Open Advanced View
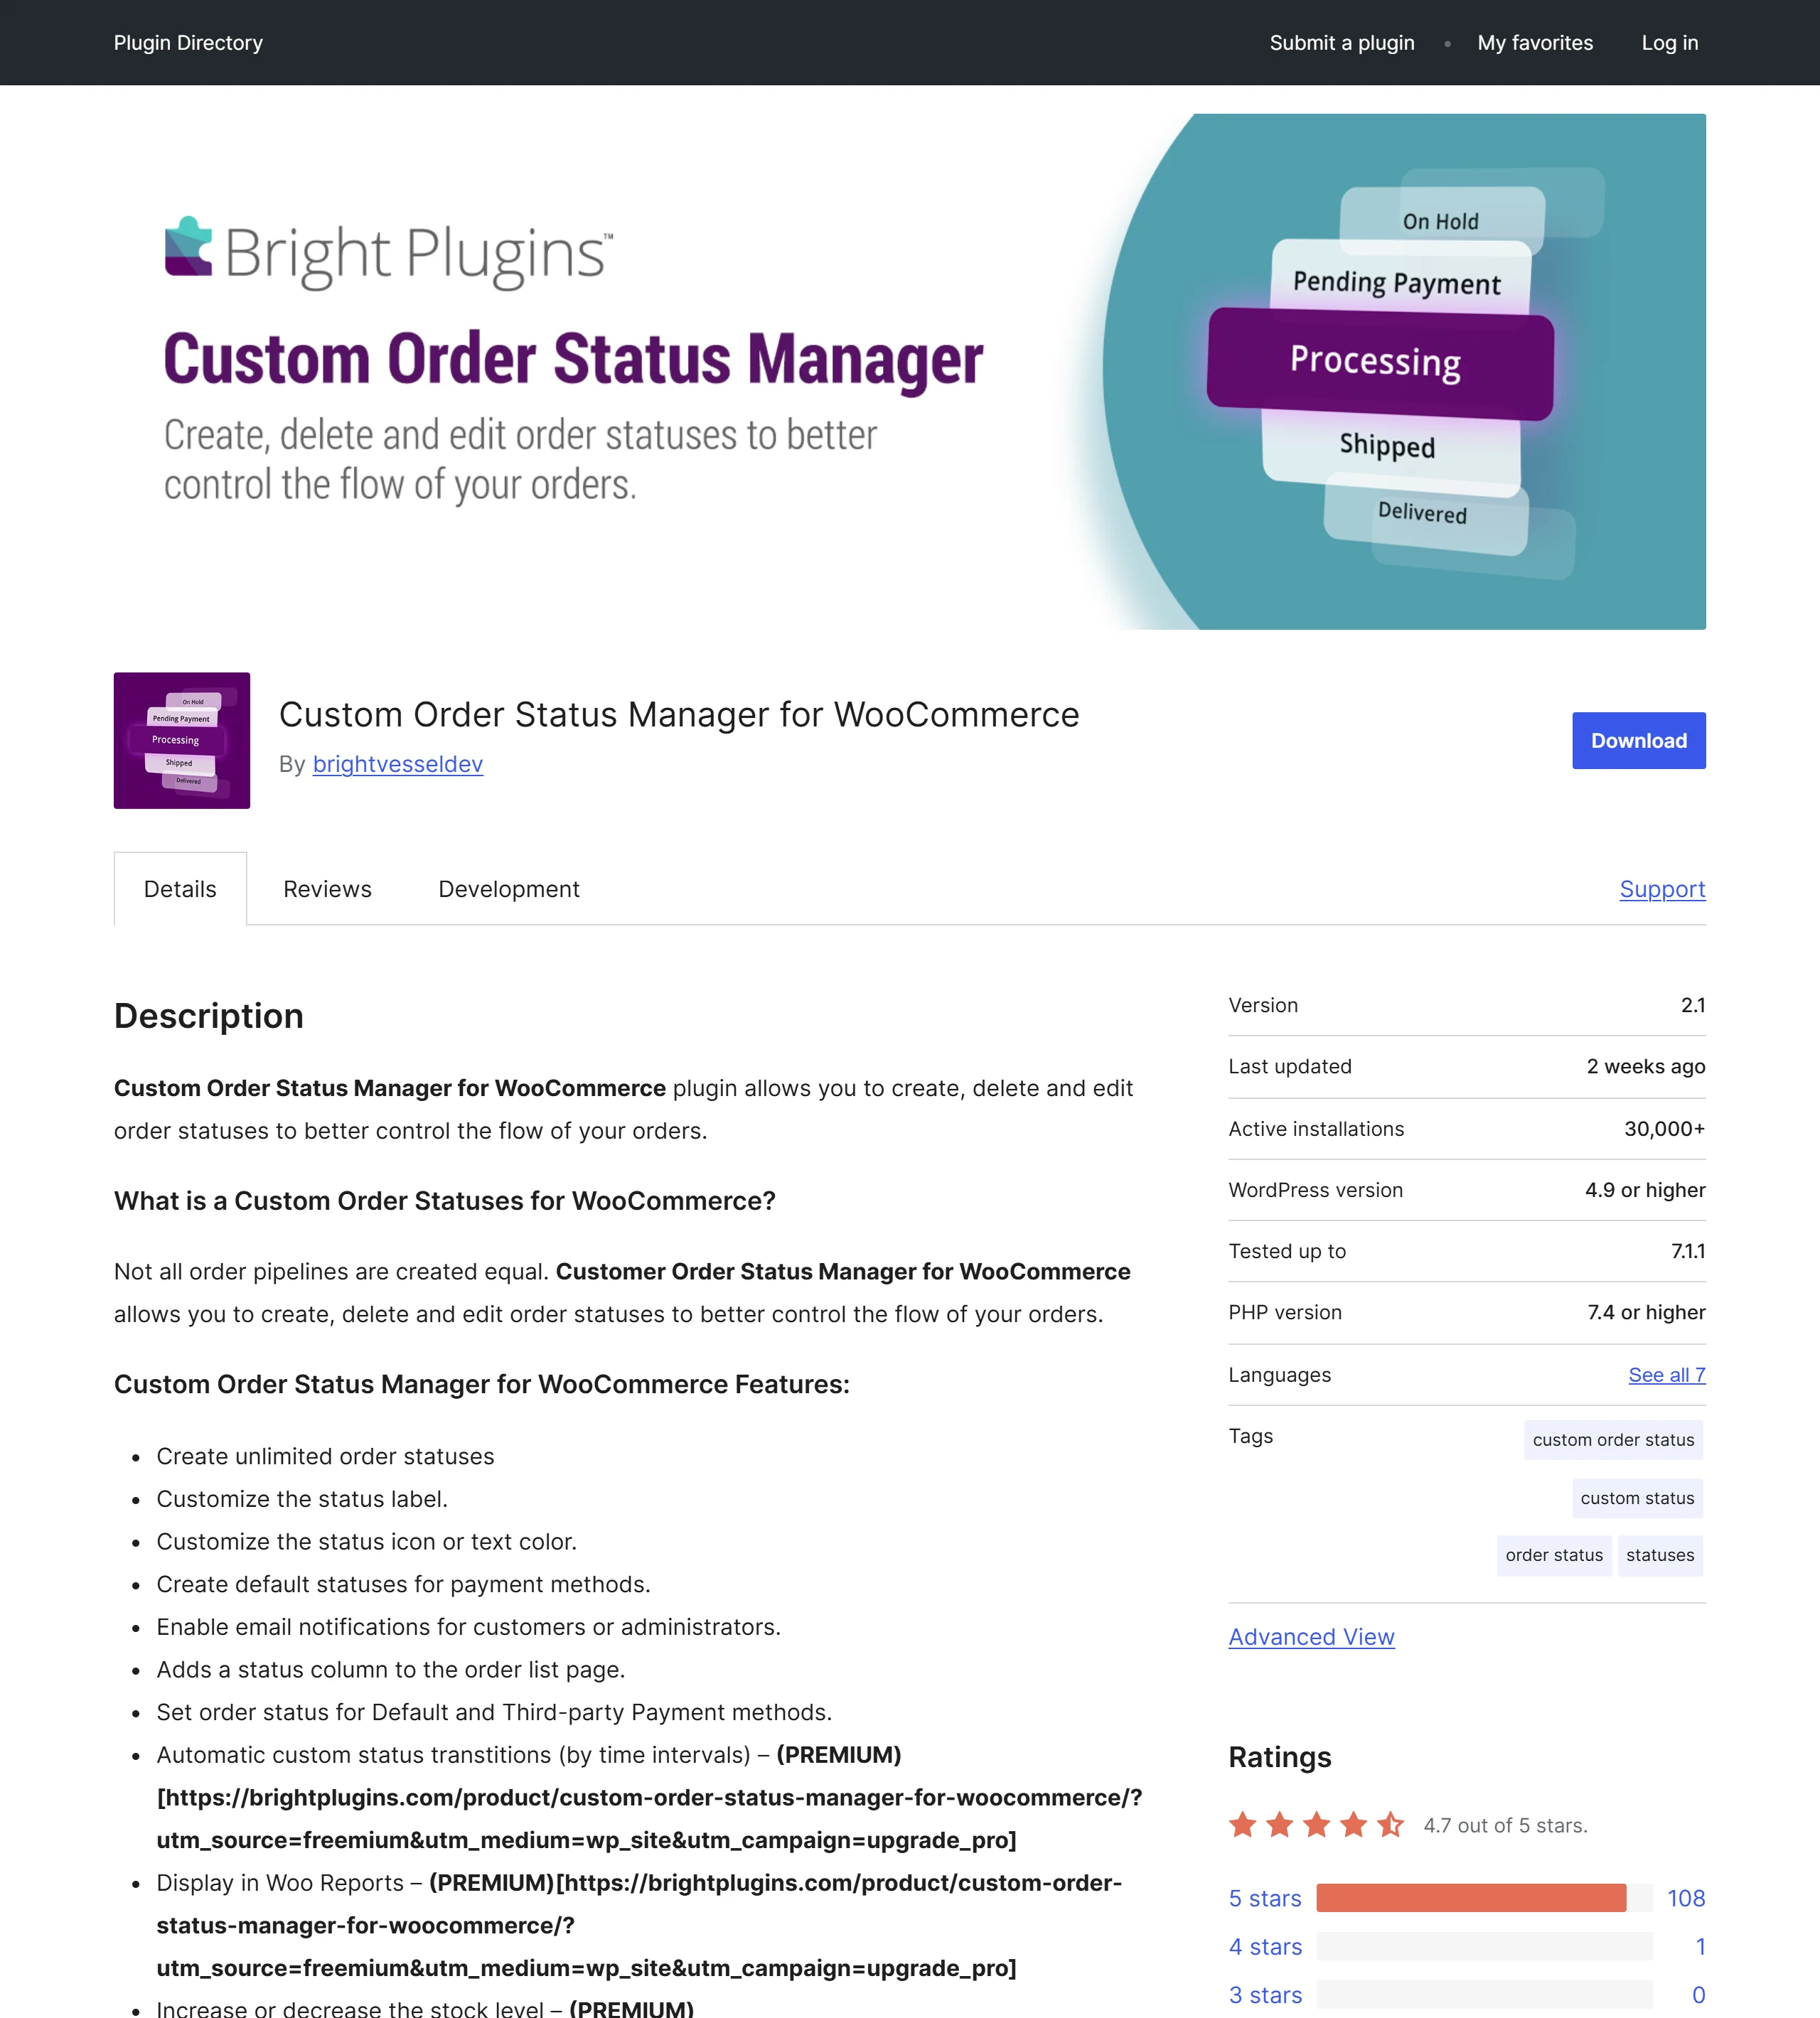The height and width of the screenshot is (2018, 1820). tap(1311, 1637)
